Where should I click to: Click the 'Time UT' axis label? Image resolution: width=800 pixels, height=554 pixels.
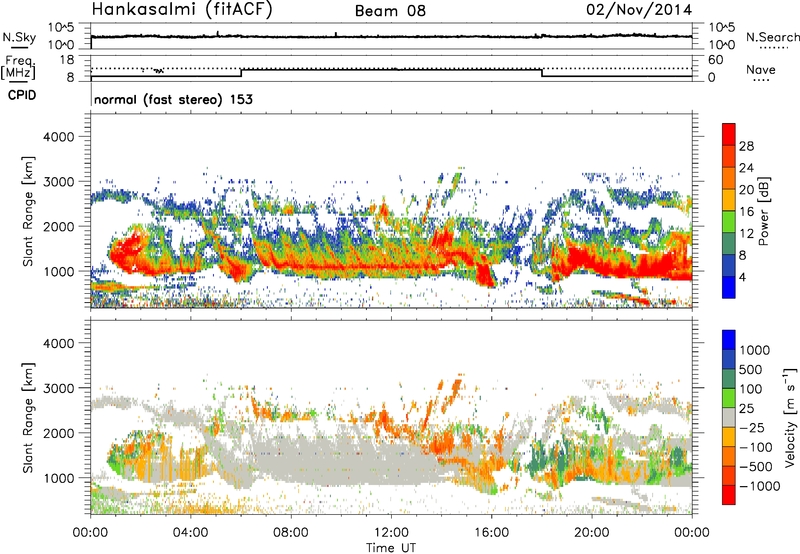click(391, 548)
